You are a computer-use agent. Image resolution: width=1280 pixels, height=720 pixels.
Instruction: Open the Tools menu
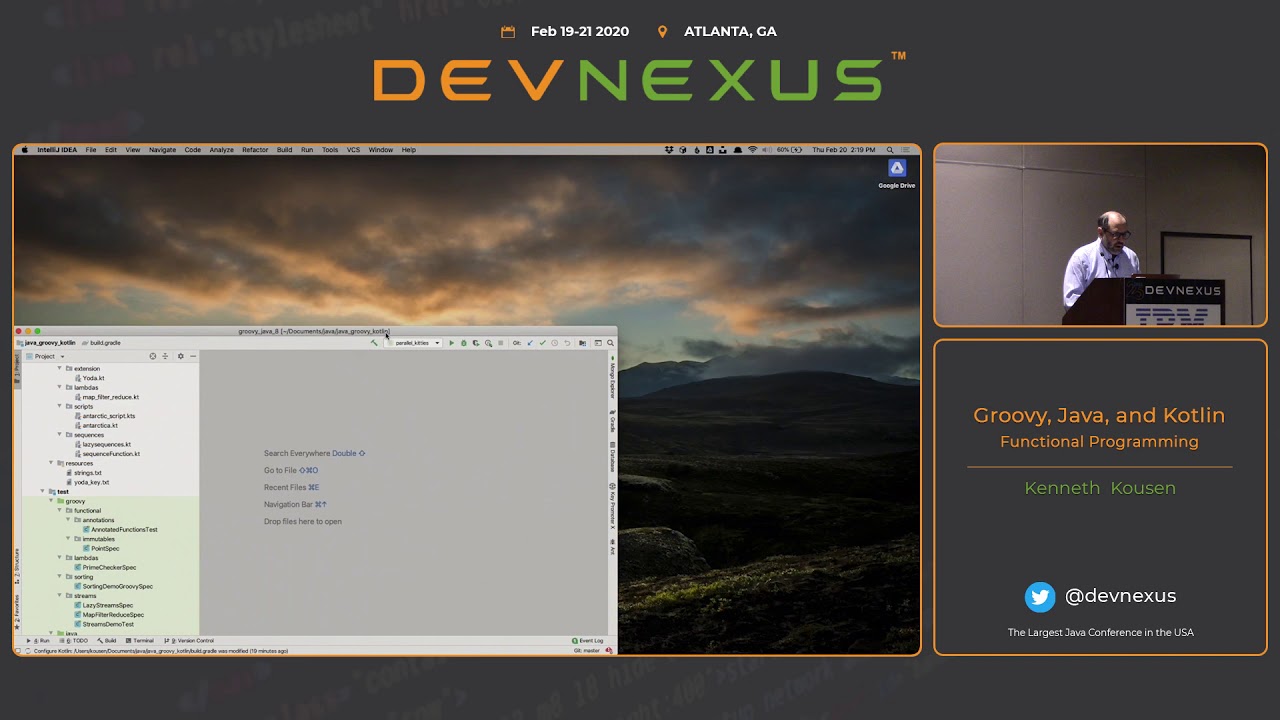click(329, 150)
